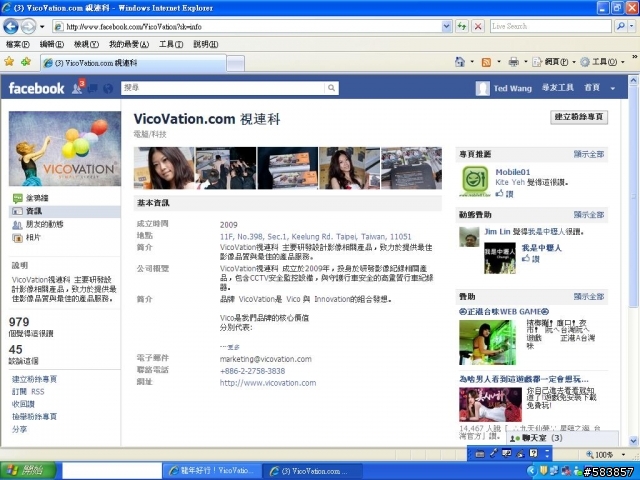The image size is (640, 480).
Task: Click the Print icon in command bar
Action: (x=513, y=62)
